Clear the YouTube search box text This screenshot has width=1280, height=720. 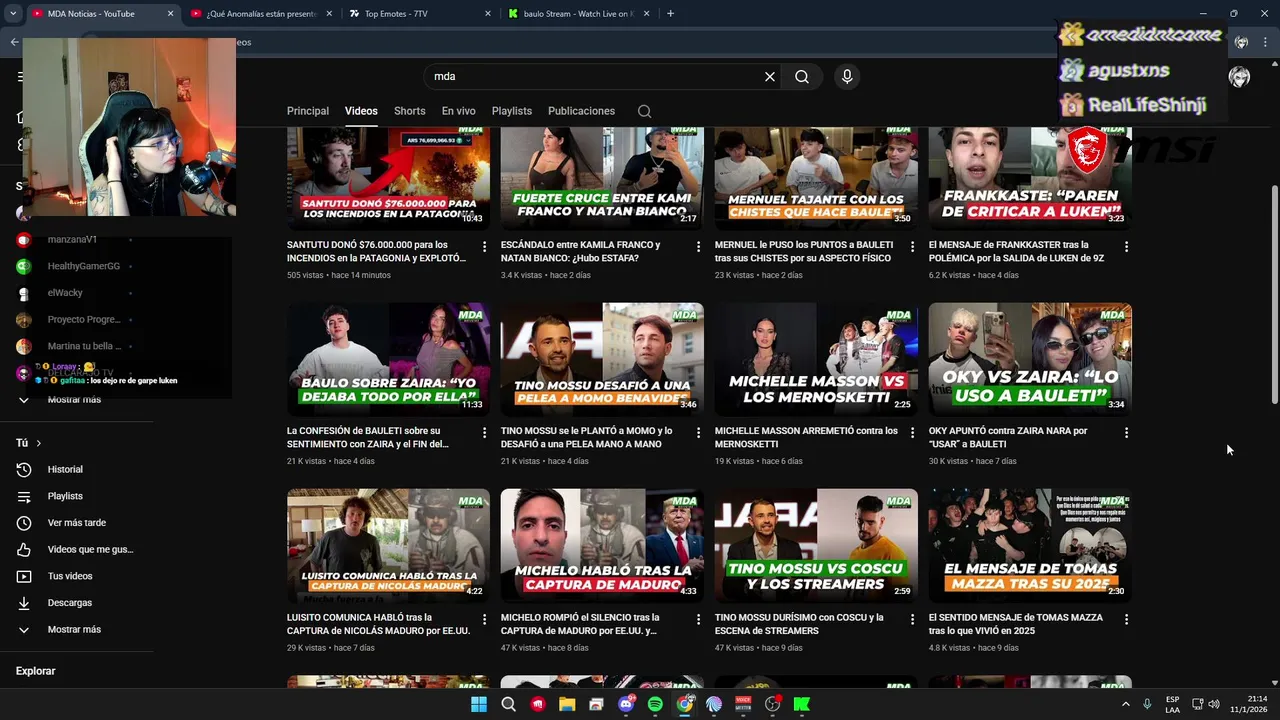[770, 76]
